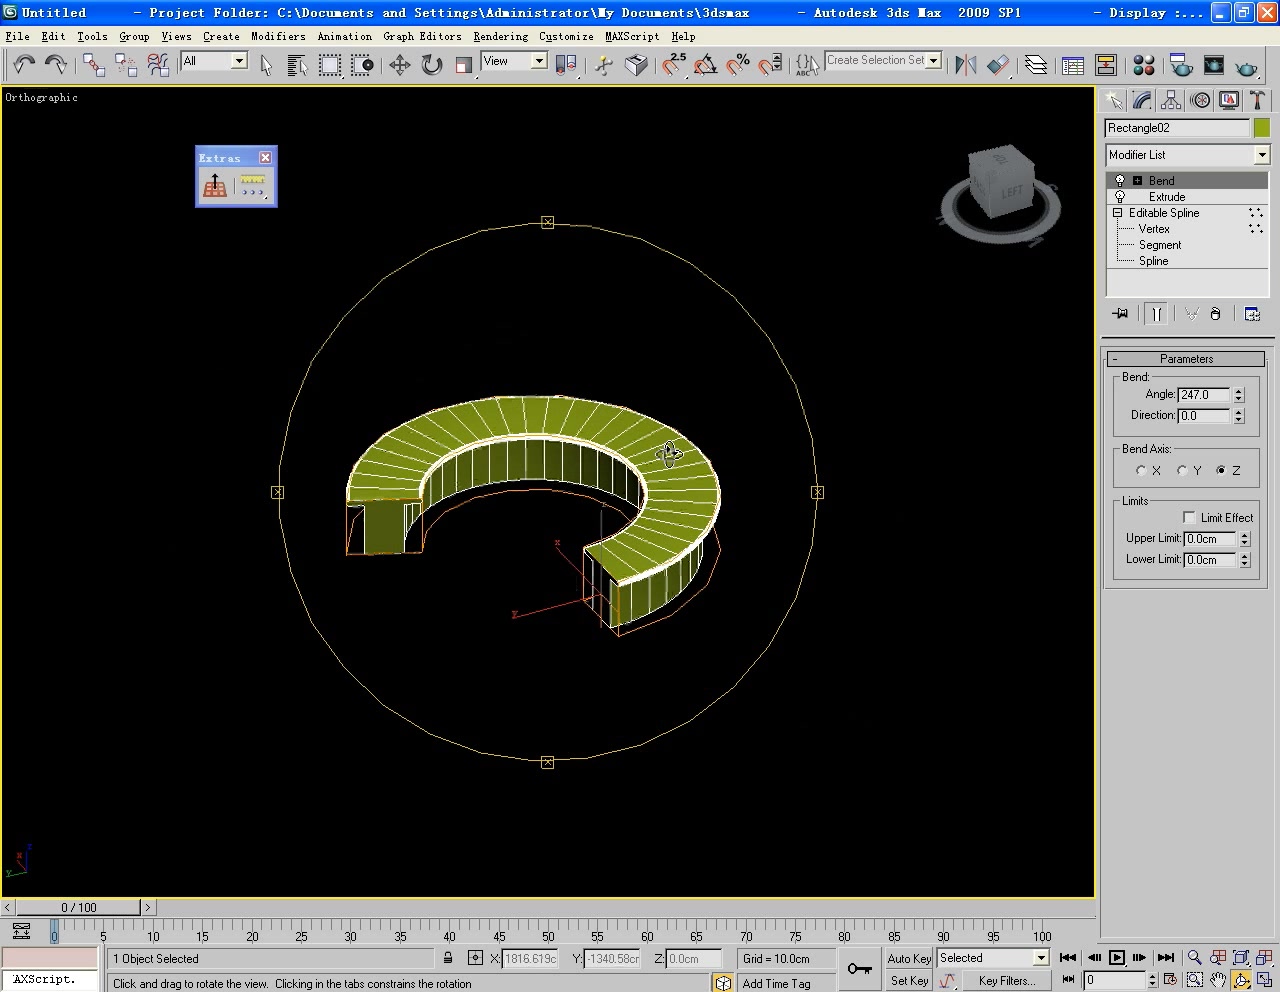The height and width of the screenshot is (992, 1280).
Task: Click the Mirror tool icon
Action: pos(965,66)
